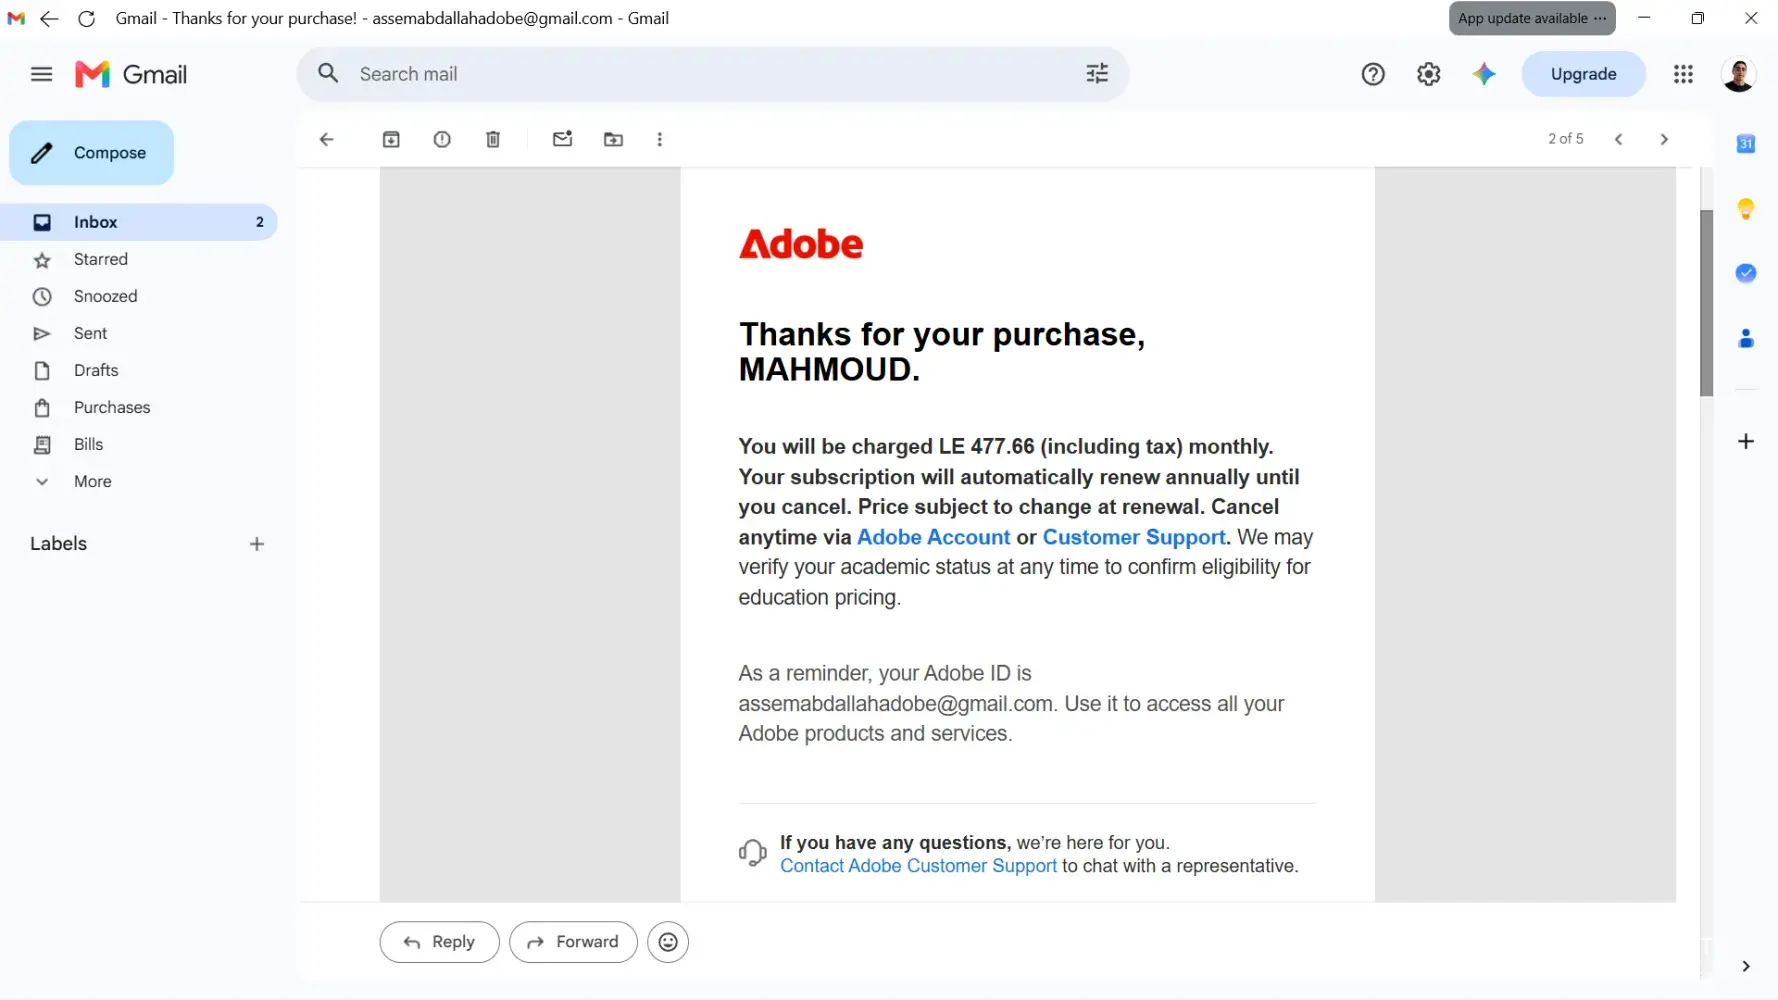1778x1000 pixels.
Task: Click the search magnifier icon
Action: click(x=328, y=73)
